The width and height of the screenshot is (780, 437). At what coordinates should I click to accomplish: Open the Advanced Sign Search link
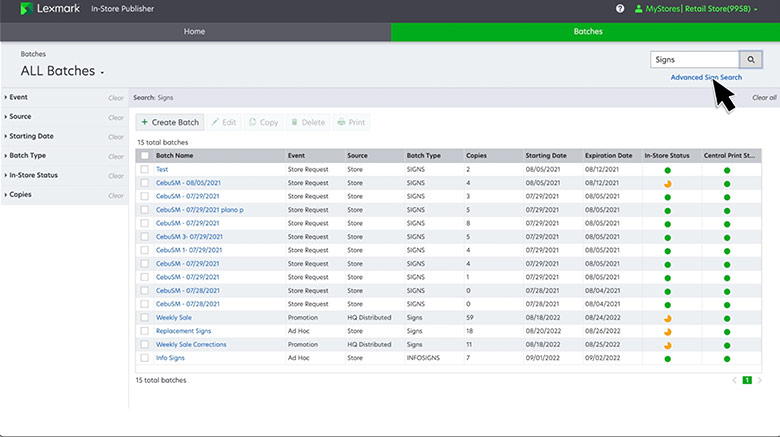pos(705,77)
